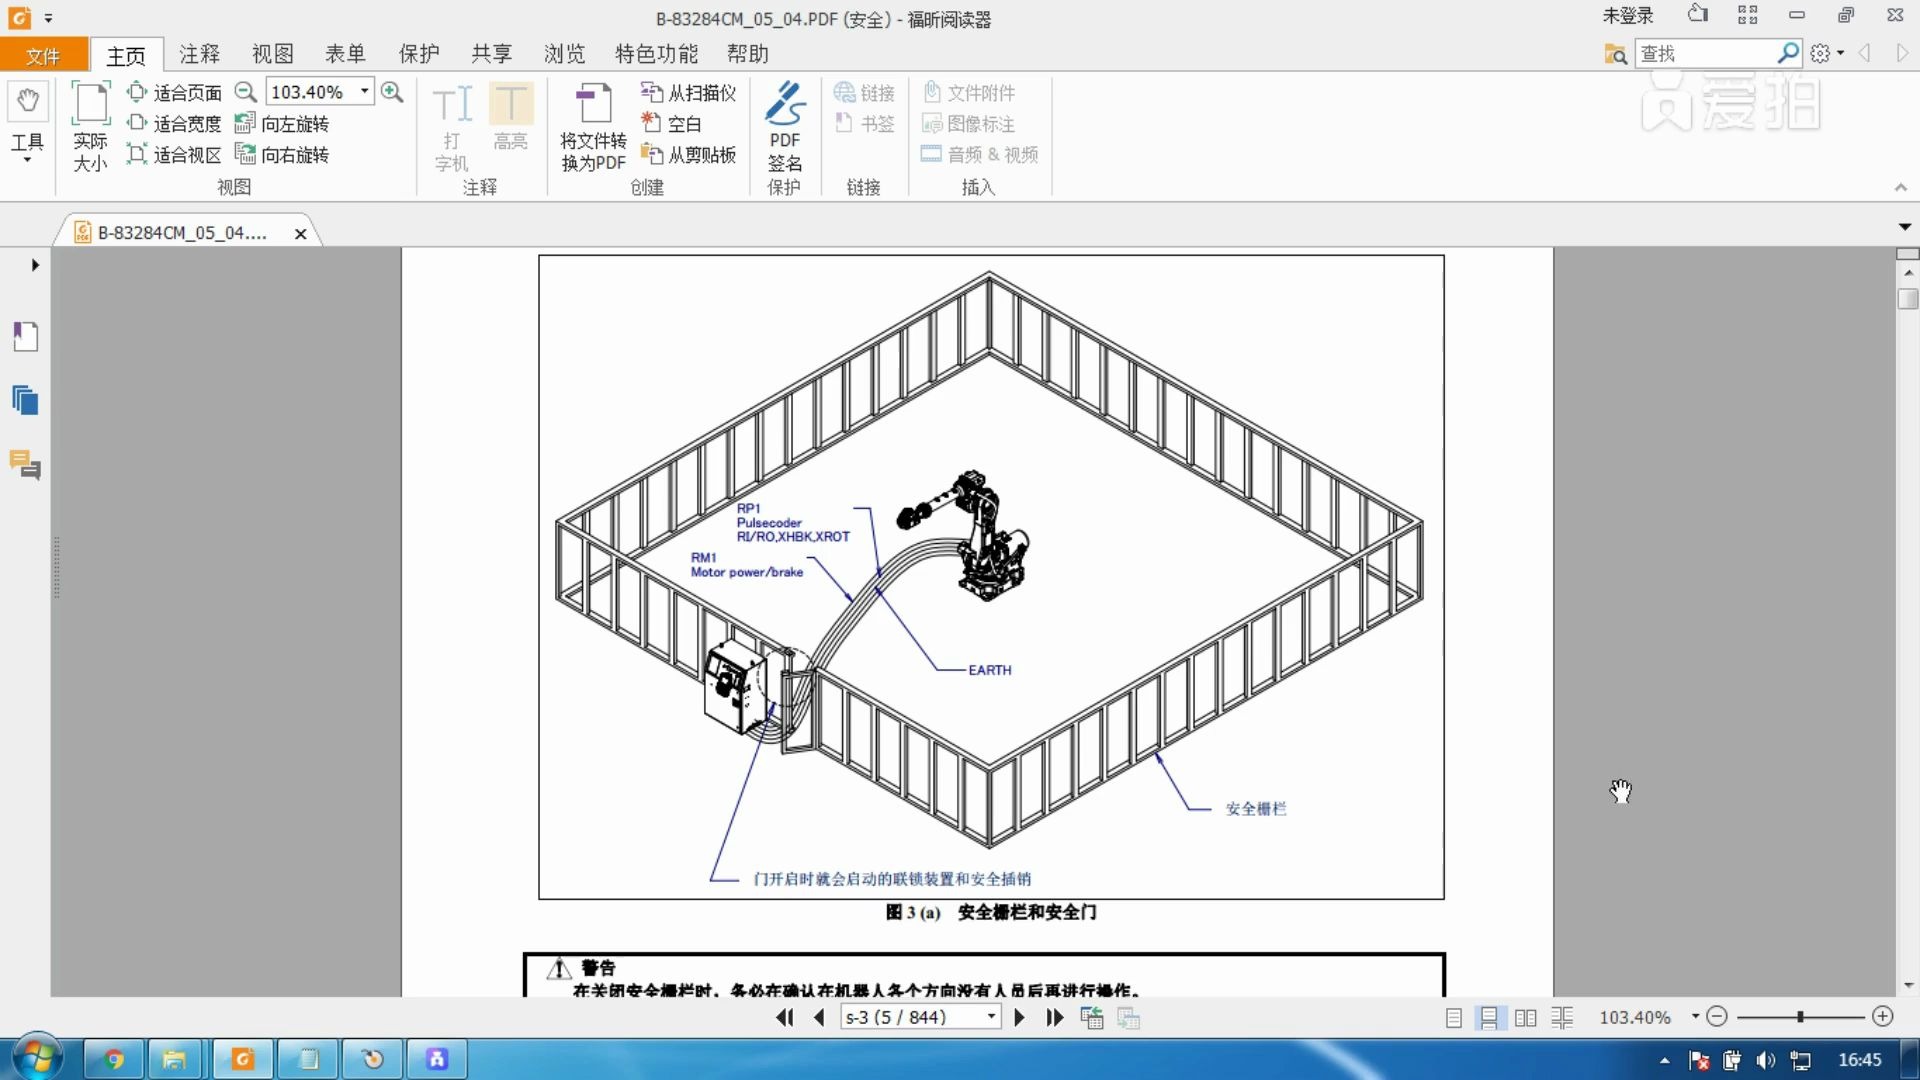The width and height of the screenshot is (1920, 1080).
Task: Go to next page button
Action: pos(1019,1018)
